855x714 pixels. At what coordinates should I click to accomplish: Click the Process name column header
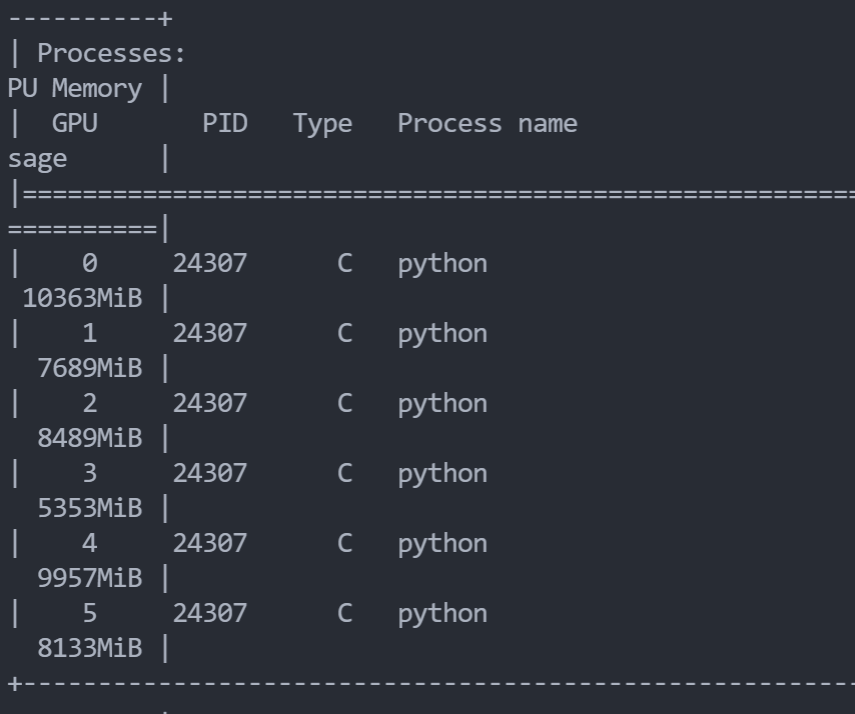(487, 123)
